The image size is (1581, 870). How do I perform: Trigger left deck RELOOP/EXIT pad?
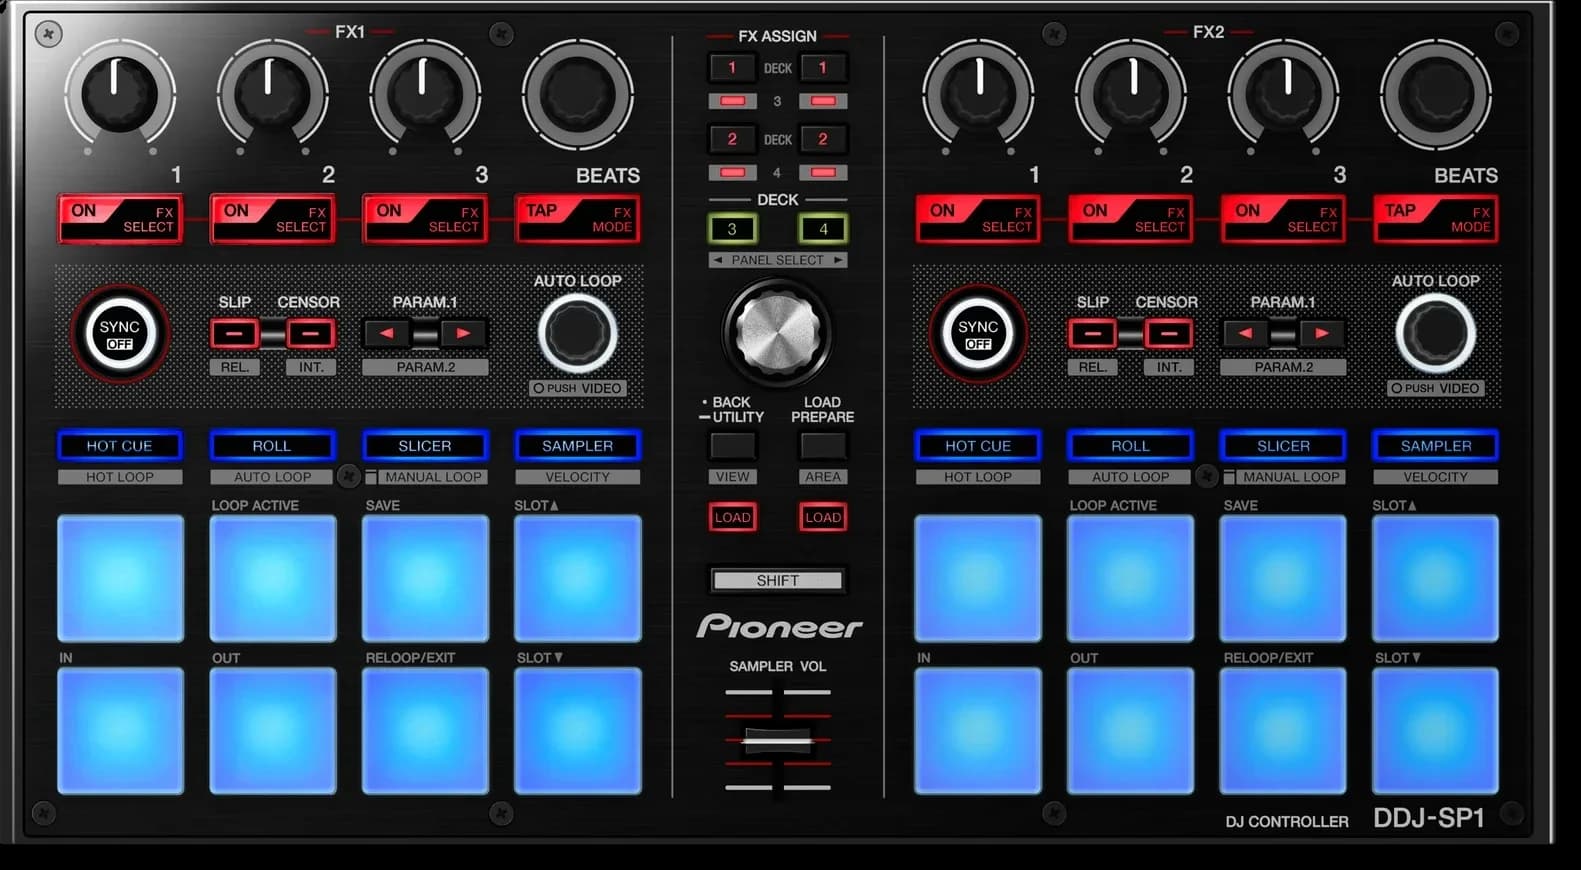coord(425,731)
